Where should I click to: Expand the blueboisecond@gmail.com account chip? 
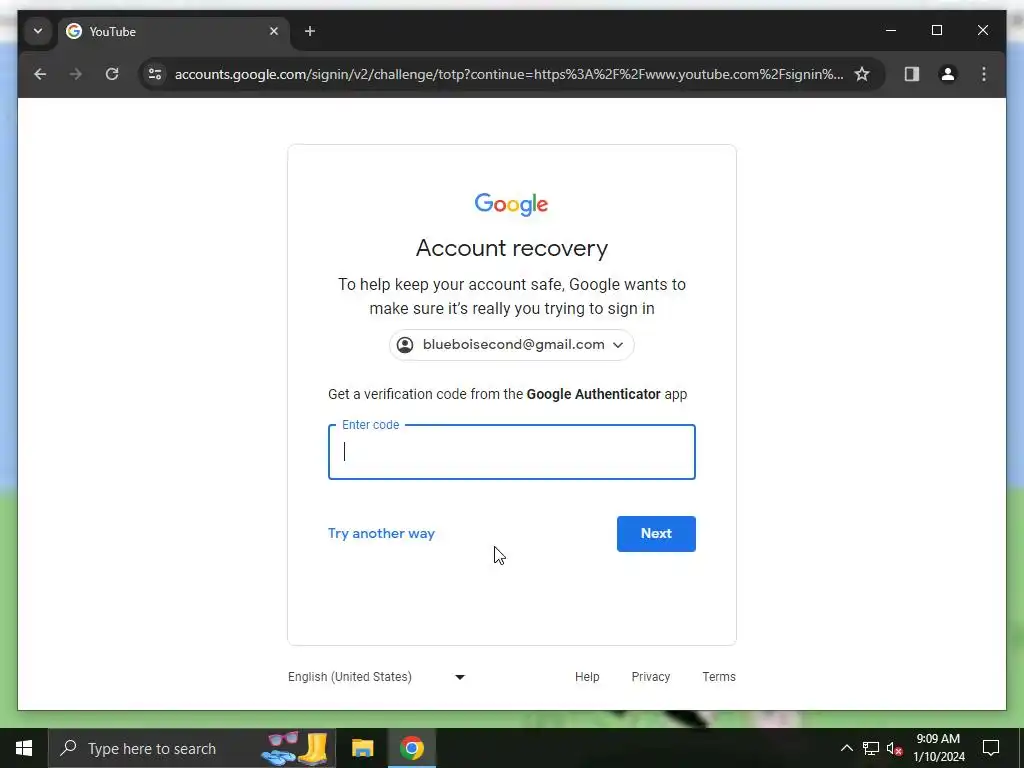[x=511, y=345]
